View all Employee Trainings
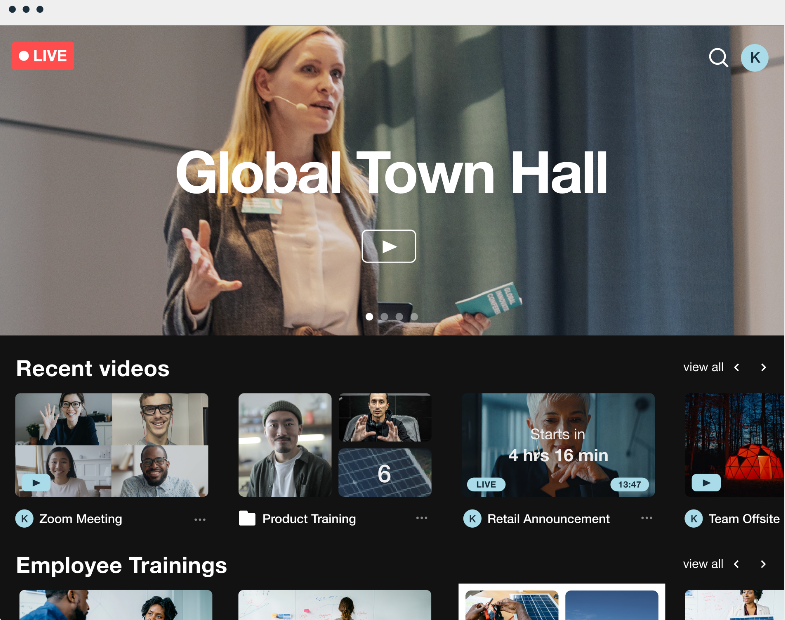This screenshot has width=785, height=620. (x=703, y=564)
